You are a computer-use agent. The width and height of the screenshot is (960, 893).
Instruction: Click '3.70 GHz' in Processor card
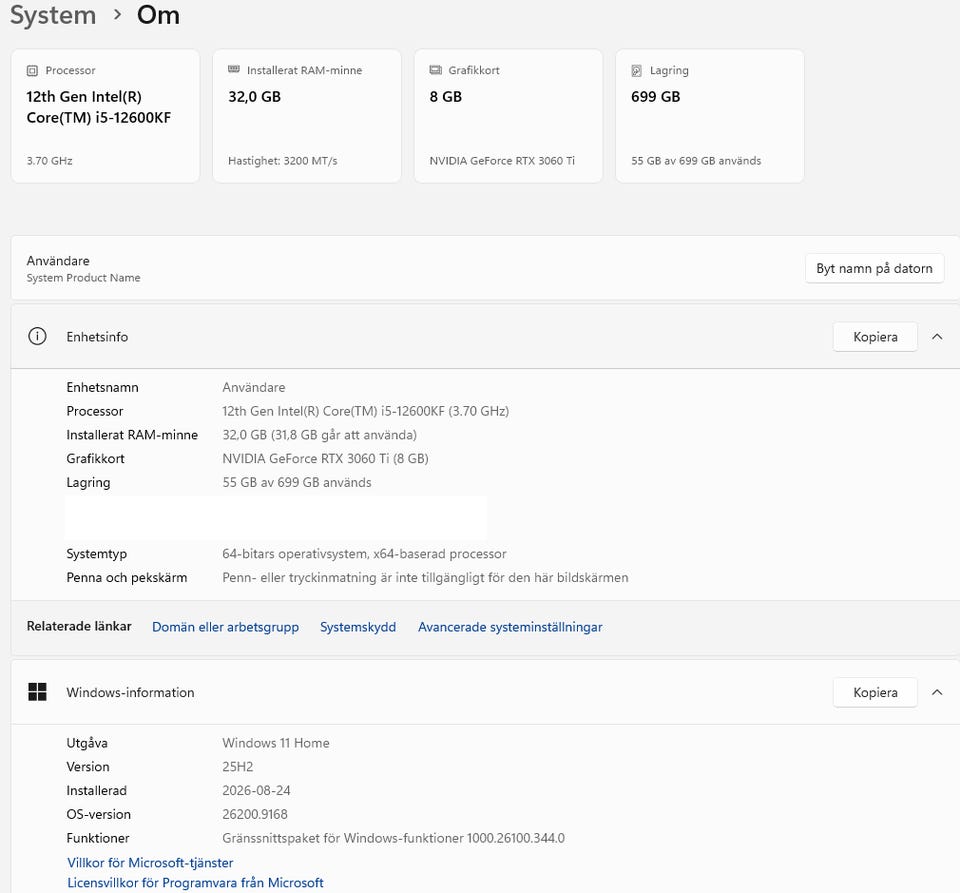(50, 161)
